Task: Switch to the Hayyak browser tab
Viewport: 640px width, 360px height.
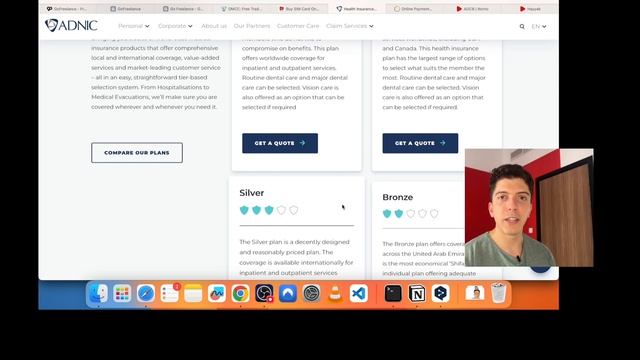Action: coord(531,9)
